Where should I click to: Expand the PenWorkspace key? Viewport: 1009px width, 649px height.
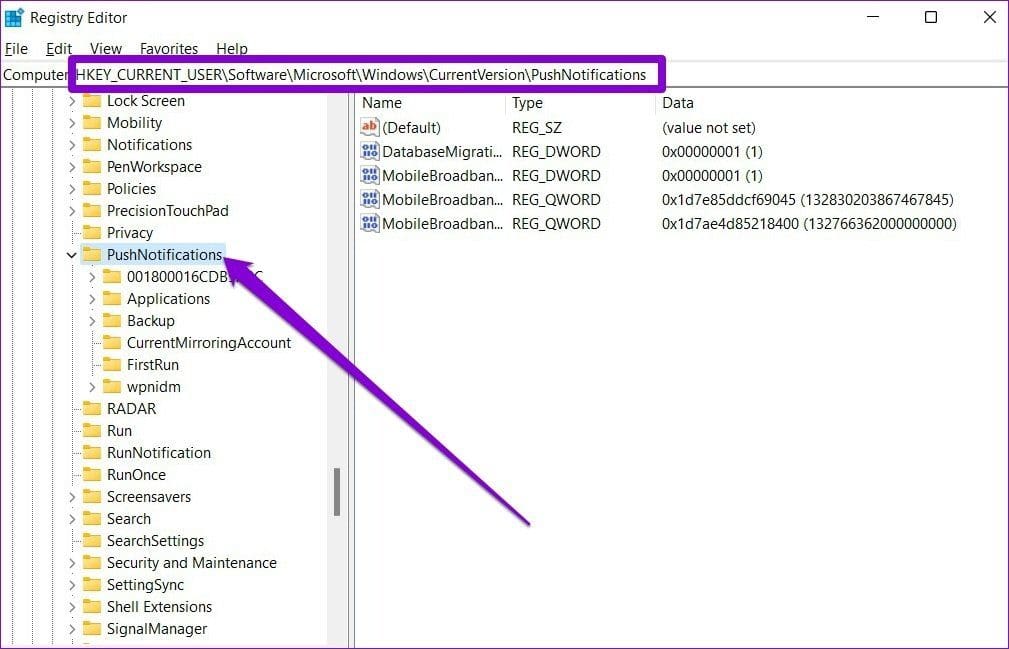(x=72, y=167)
